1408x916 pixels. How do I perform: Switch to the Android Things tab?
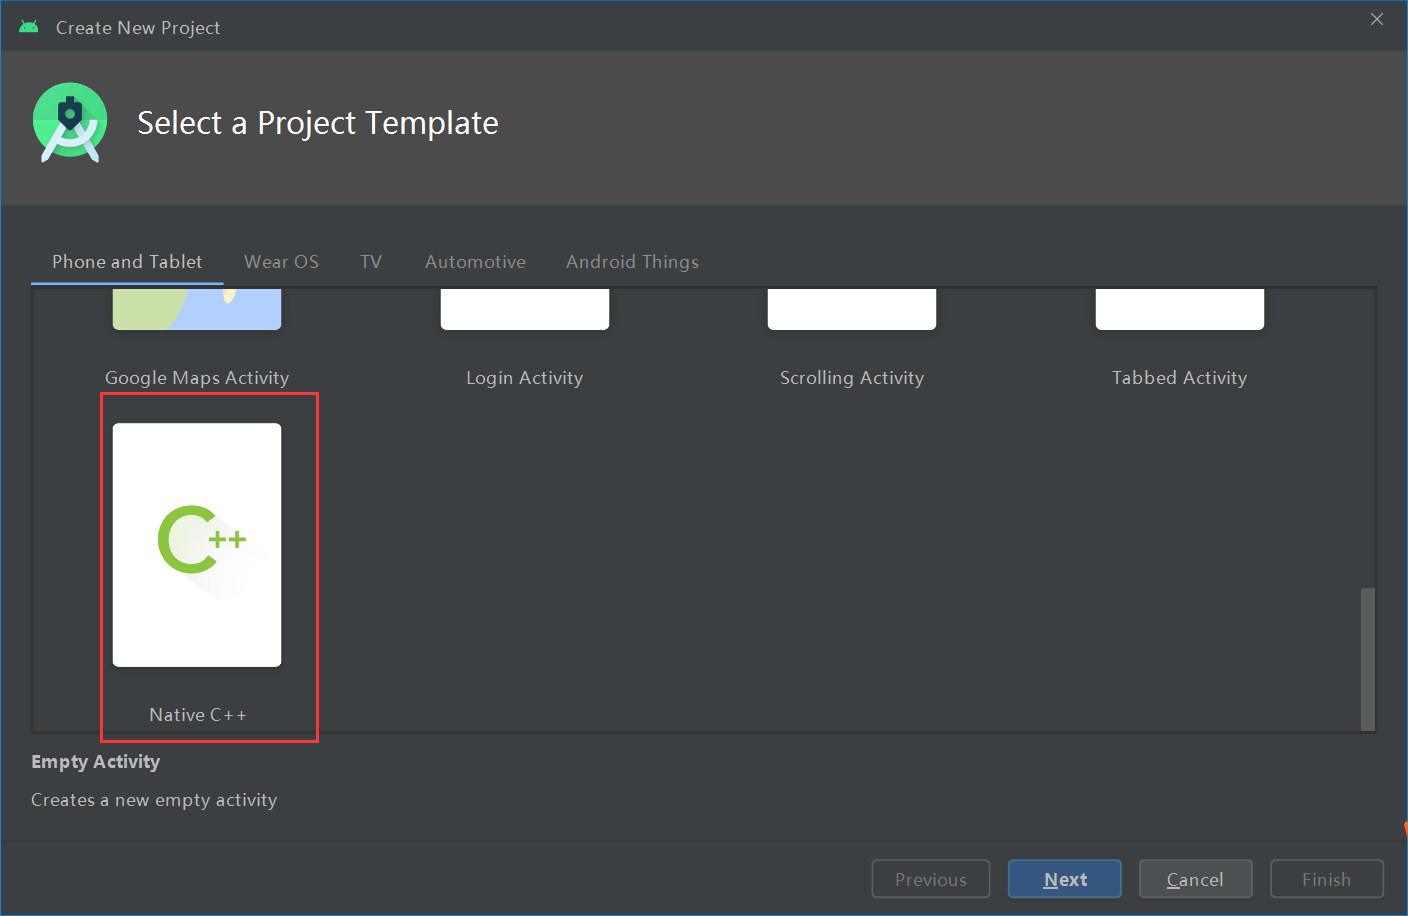pos(632,262)
